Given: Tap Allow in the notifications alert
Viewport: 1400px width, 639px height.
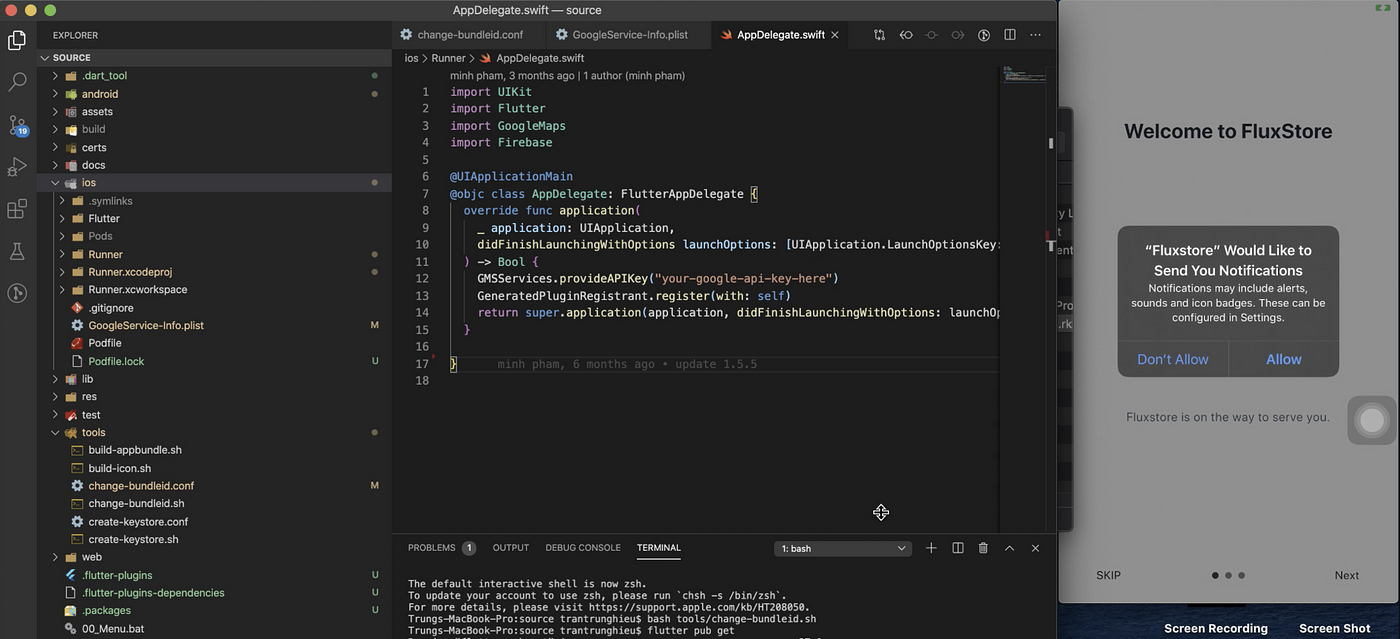Looking at the screenshot, I should click(x=1284, y=359).
